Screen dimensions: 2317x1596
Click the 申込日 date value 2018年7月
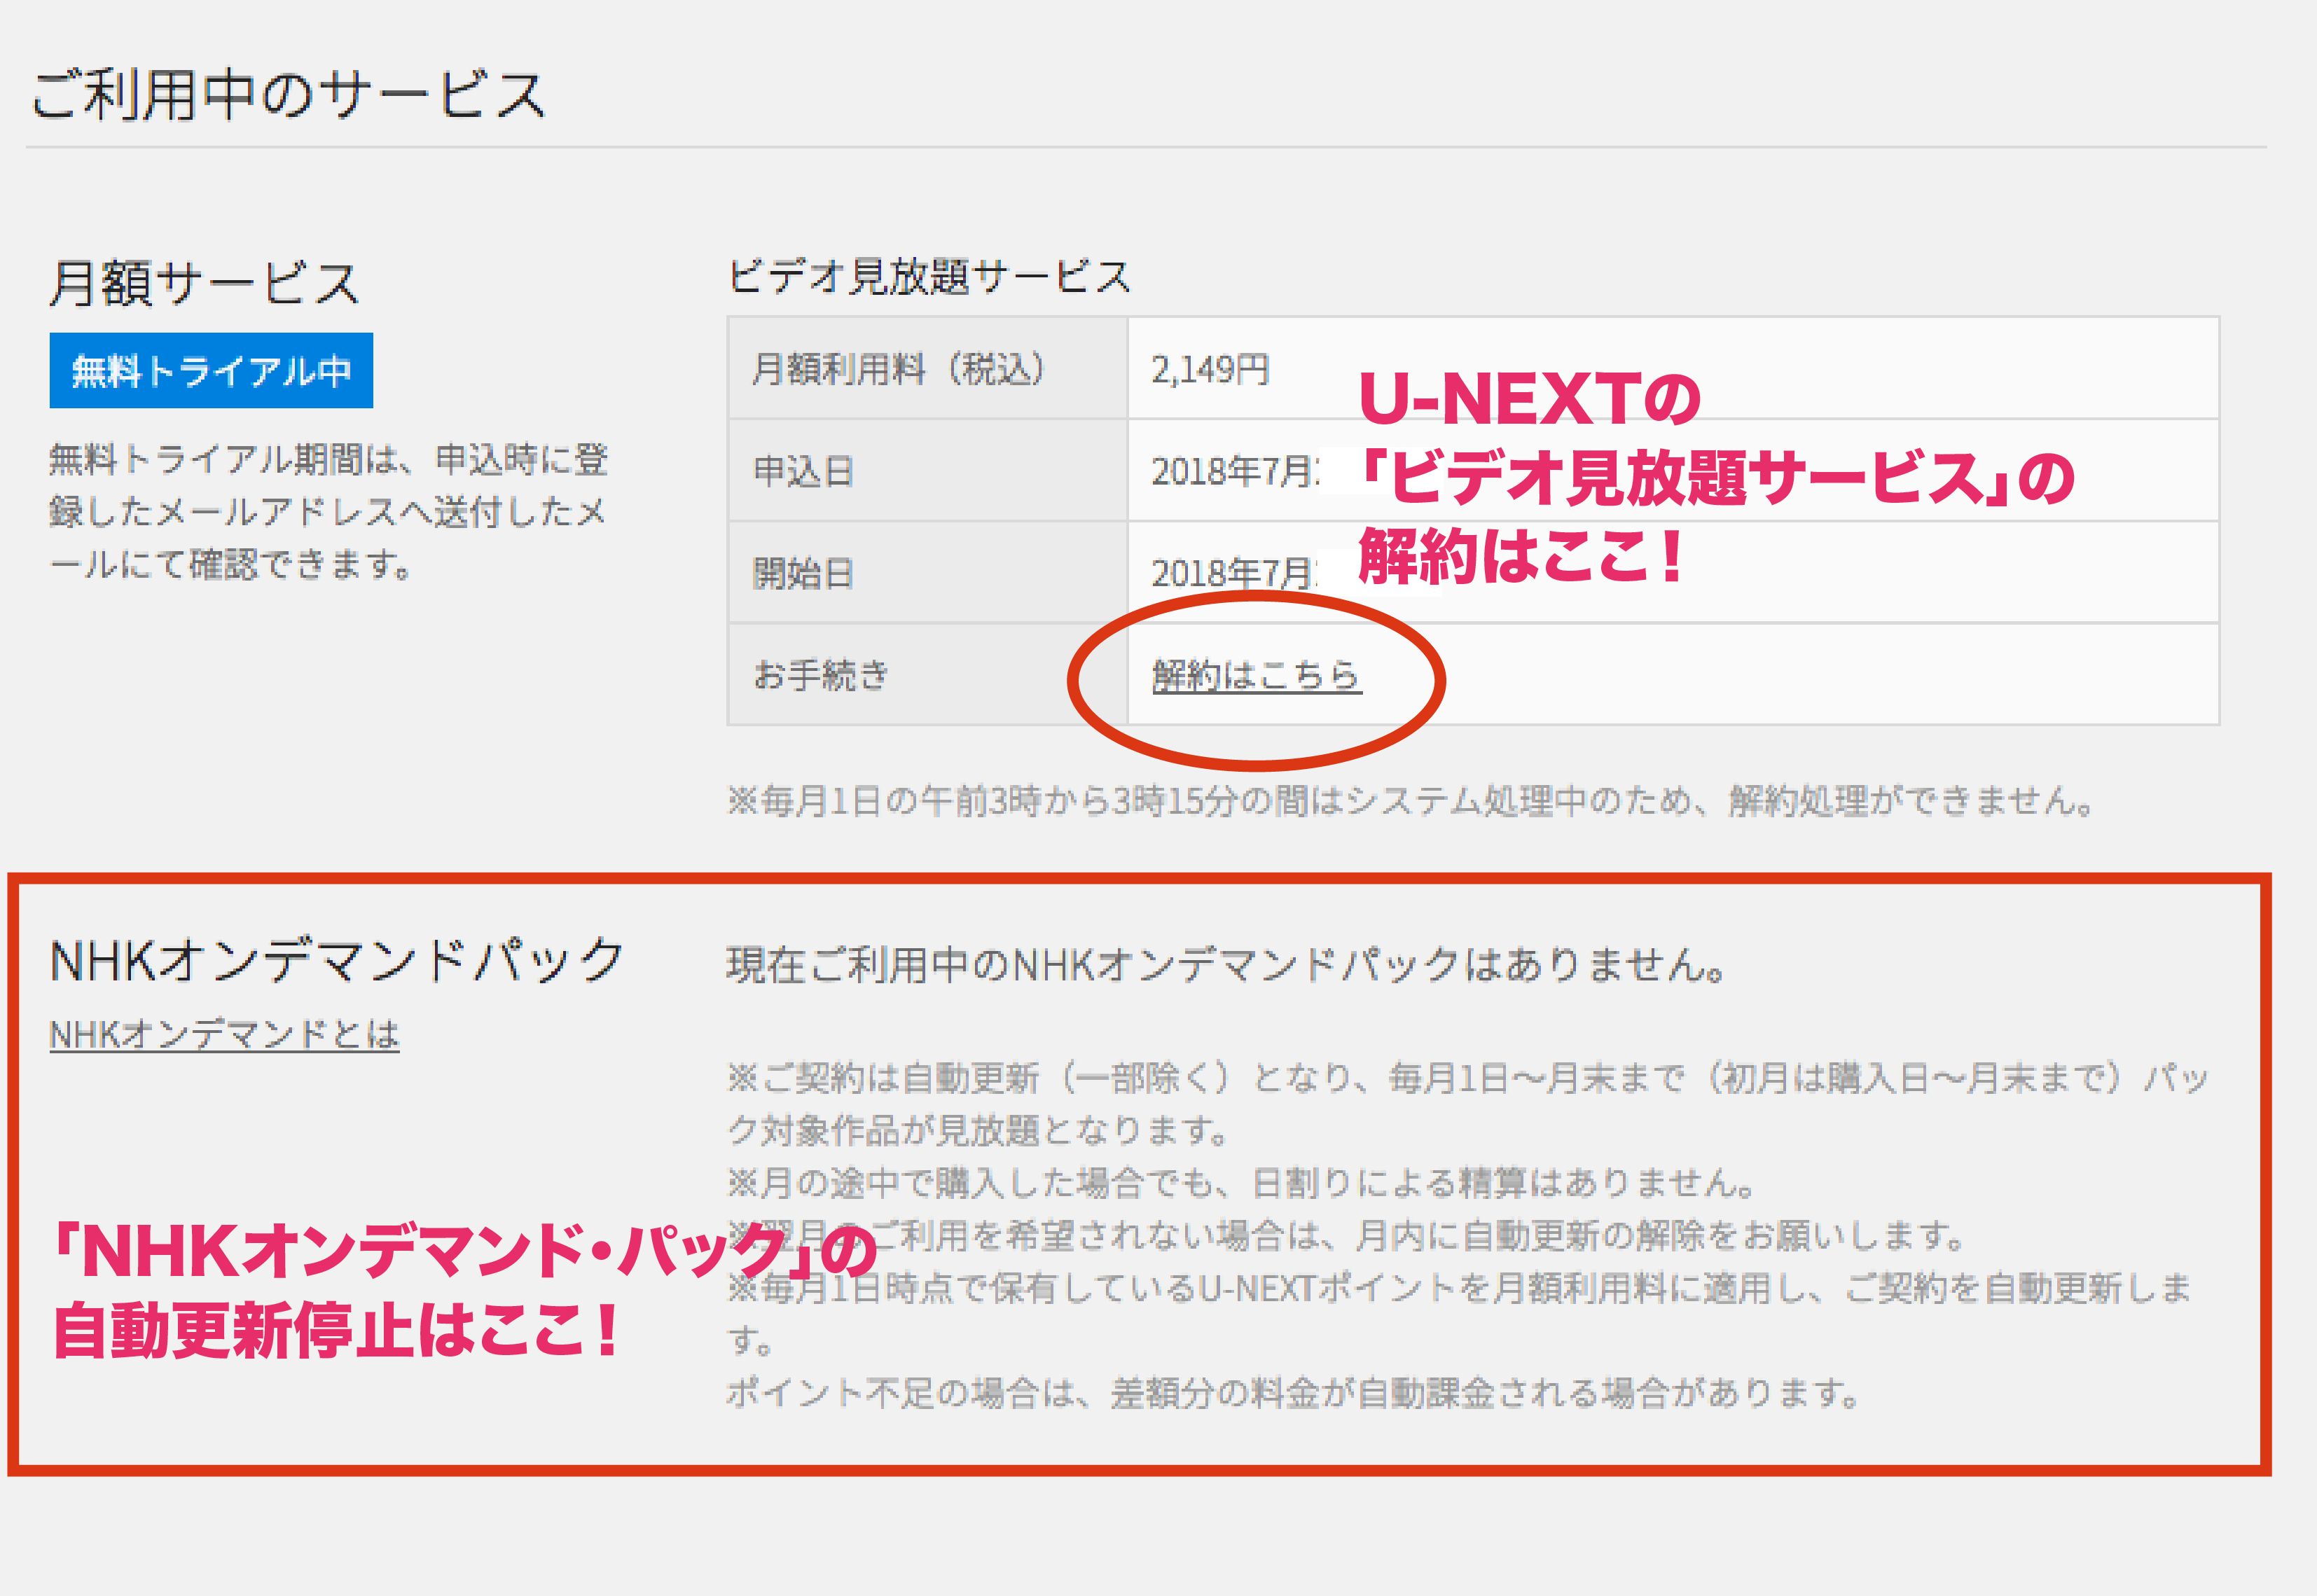coord(1235,471)
